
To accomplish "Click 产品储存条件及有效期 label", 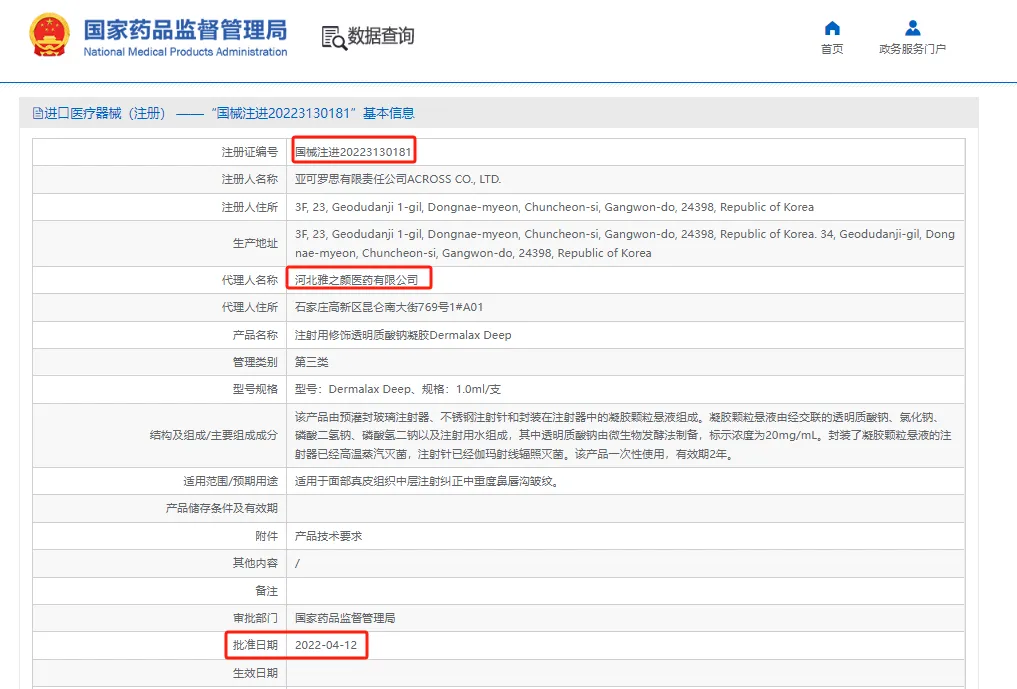I will [222, 508].
